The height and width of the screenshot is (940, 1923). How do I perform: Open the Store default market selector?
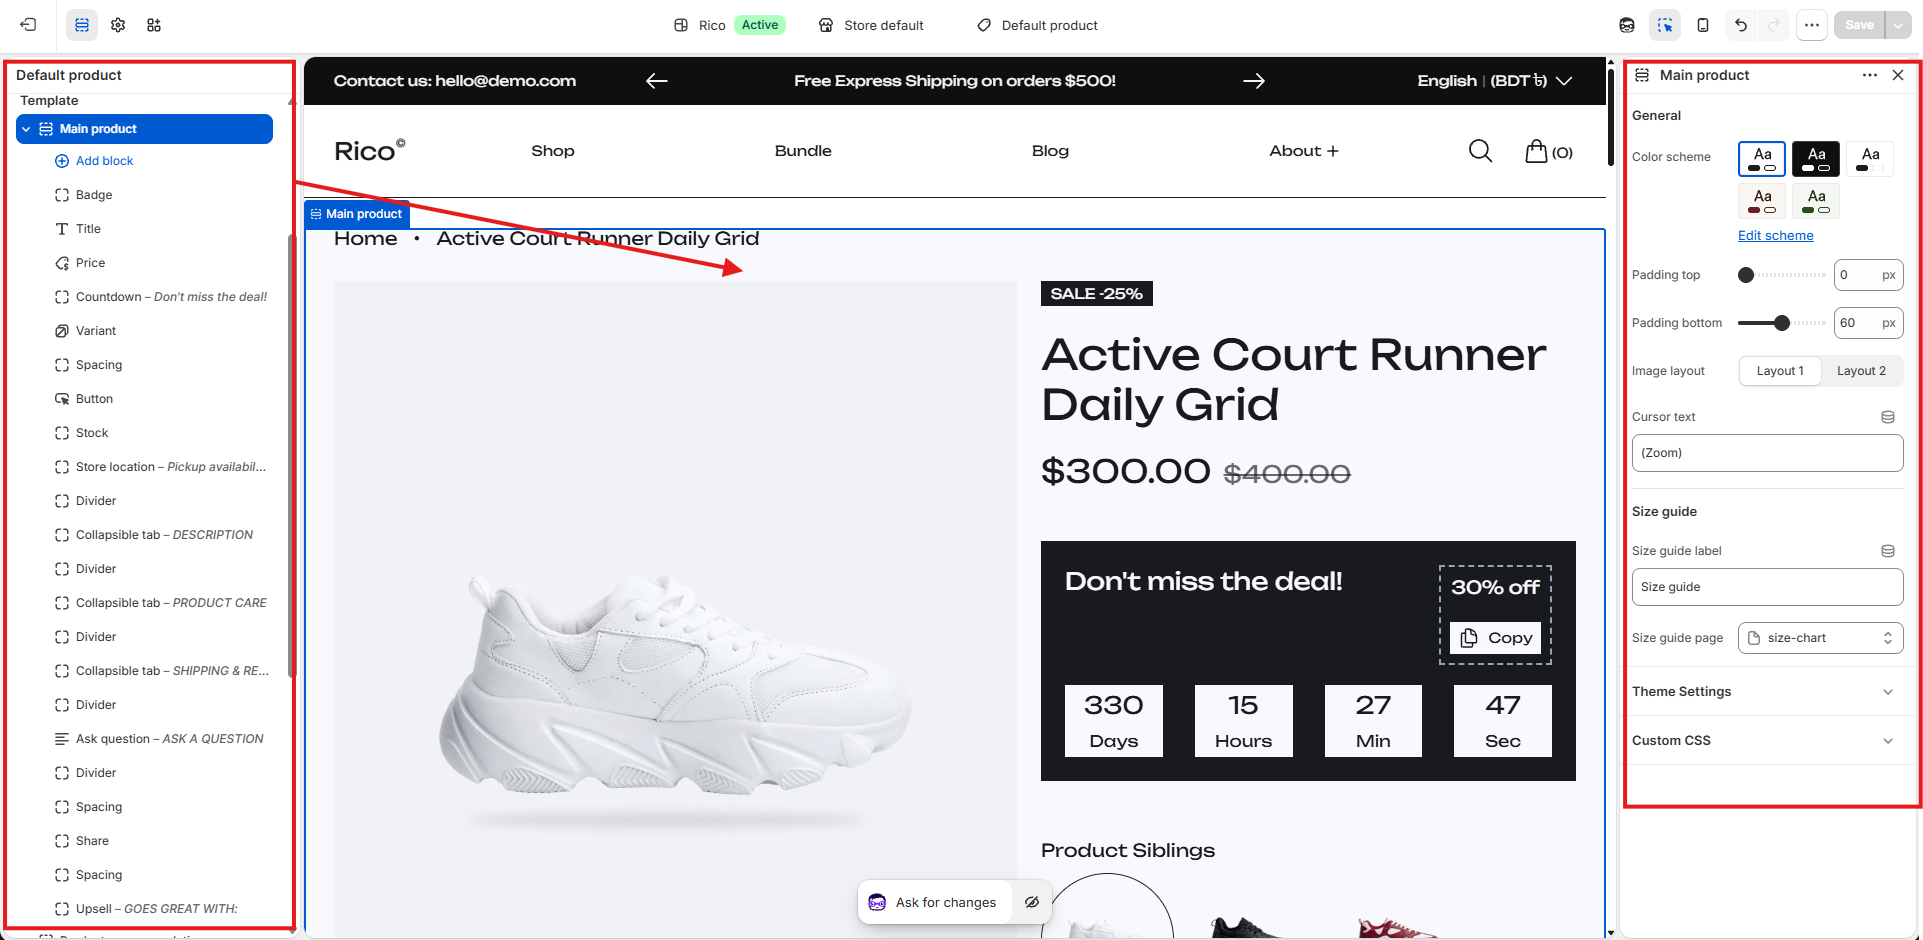pyautogui.click(x=871, y=25)
